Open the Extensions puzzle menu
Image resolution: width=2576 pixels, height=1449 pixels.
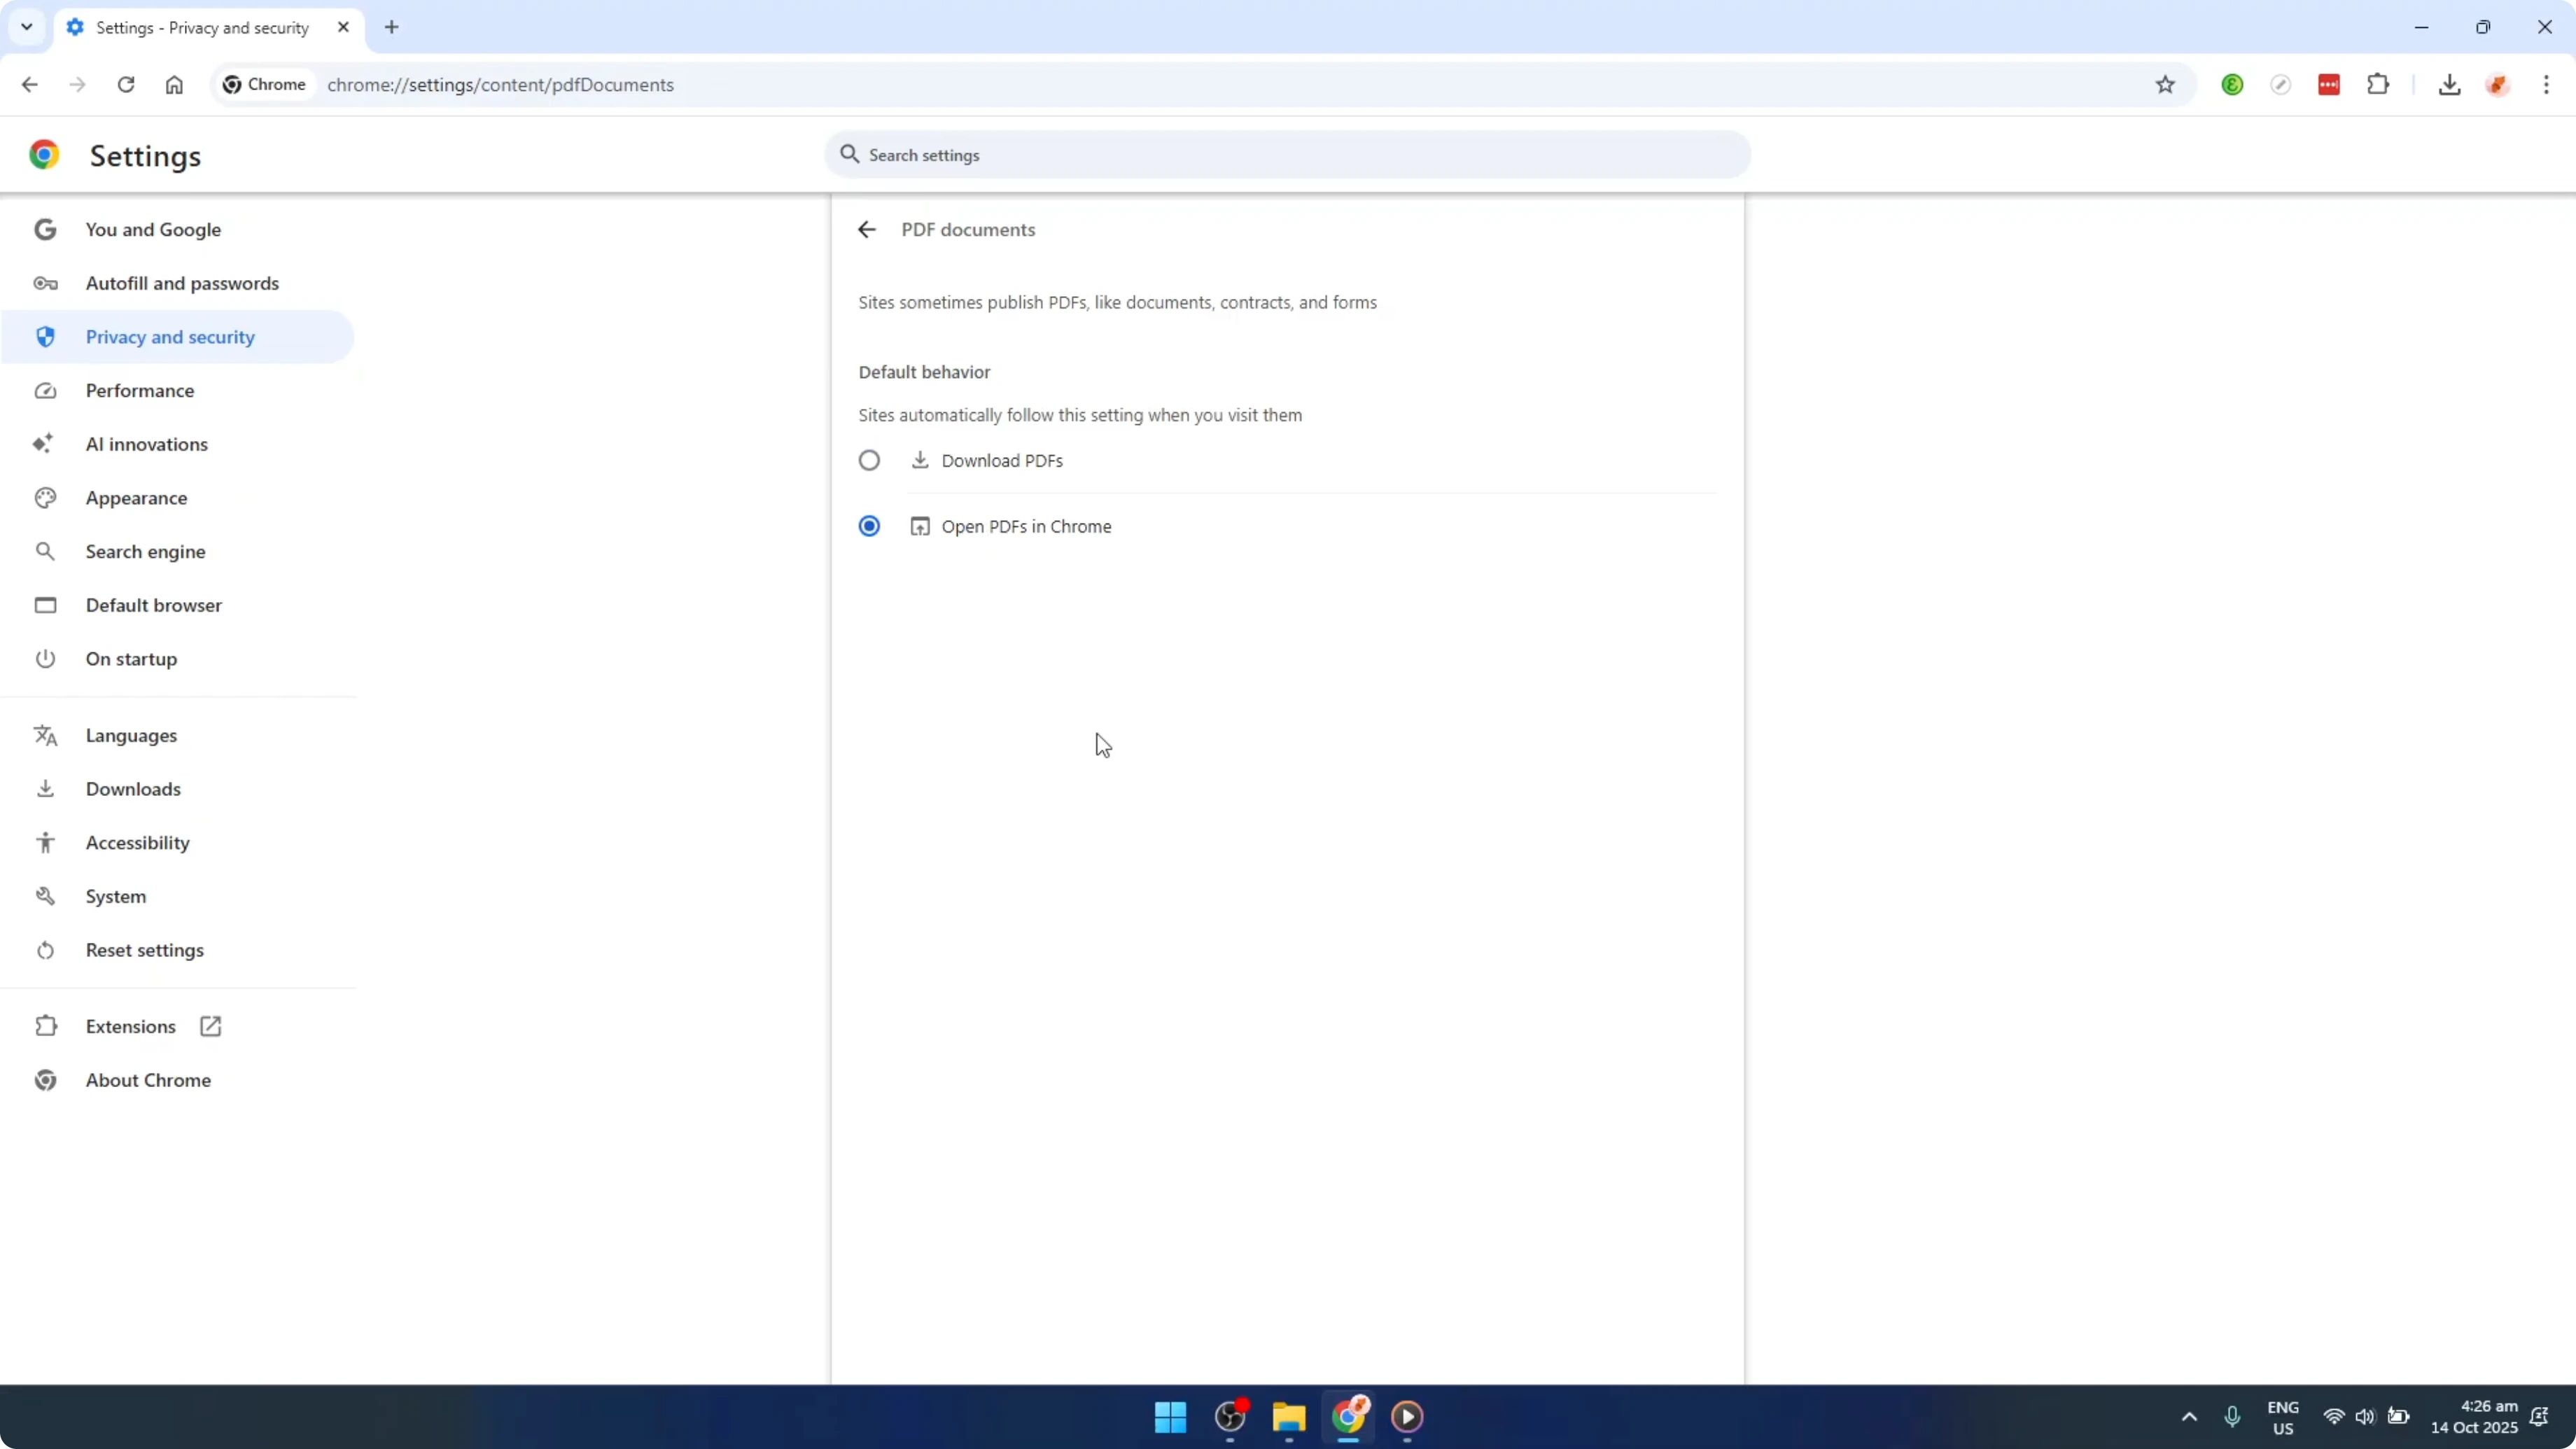click(x=2378, y=85)
